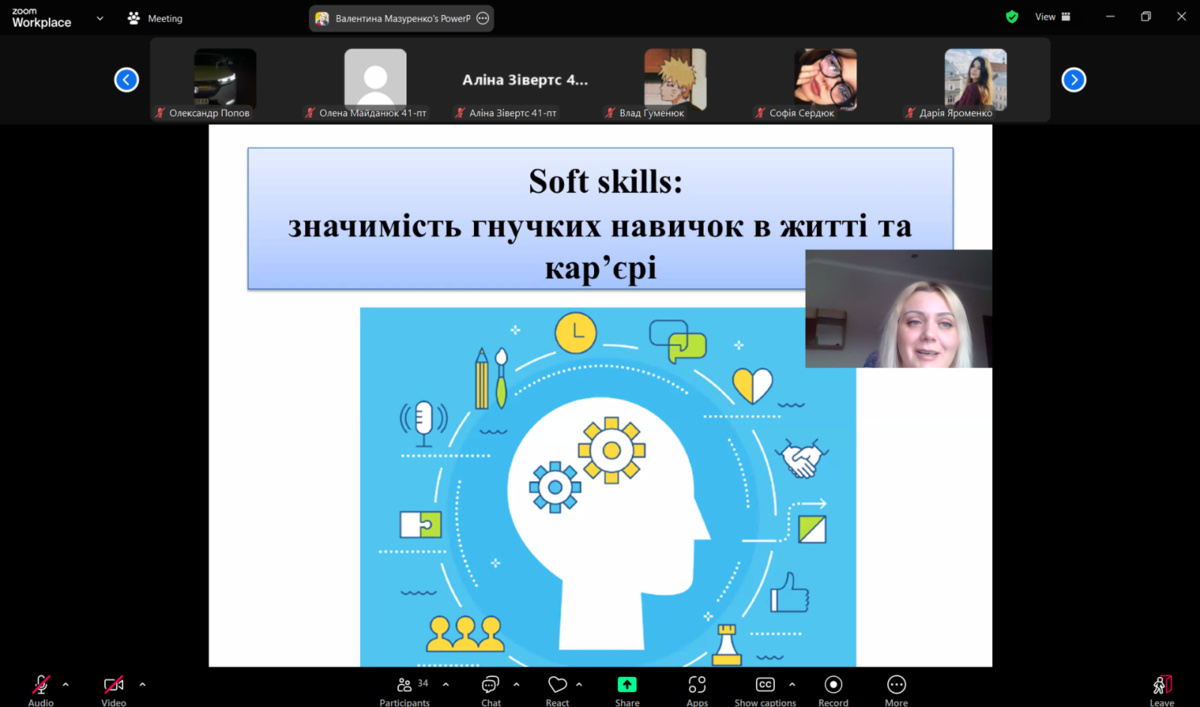Show next participants with right arrow
Screen dimensions: 1200x707
[x=1073, y=80]
